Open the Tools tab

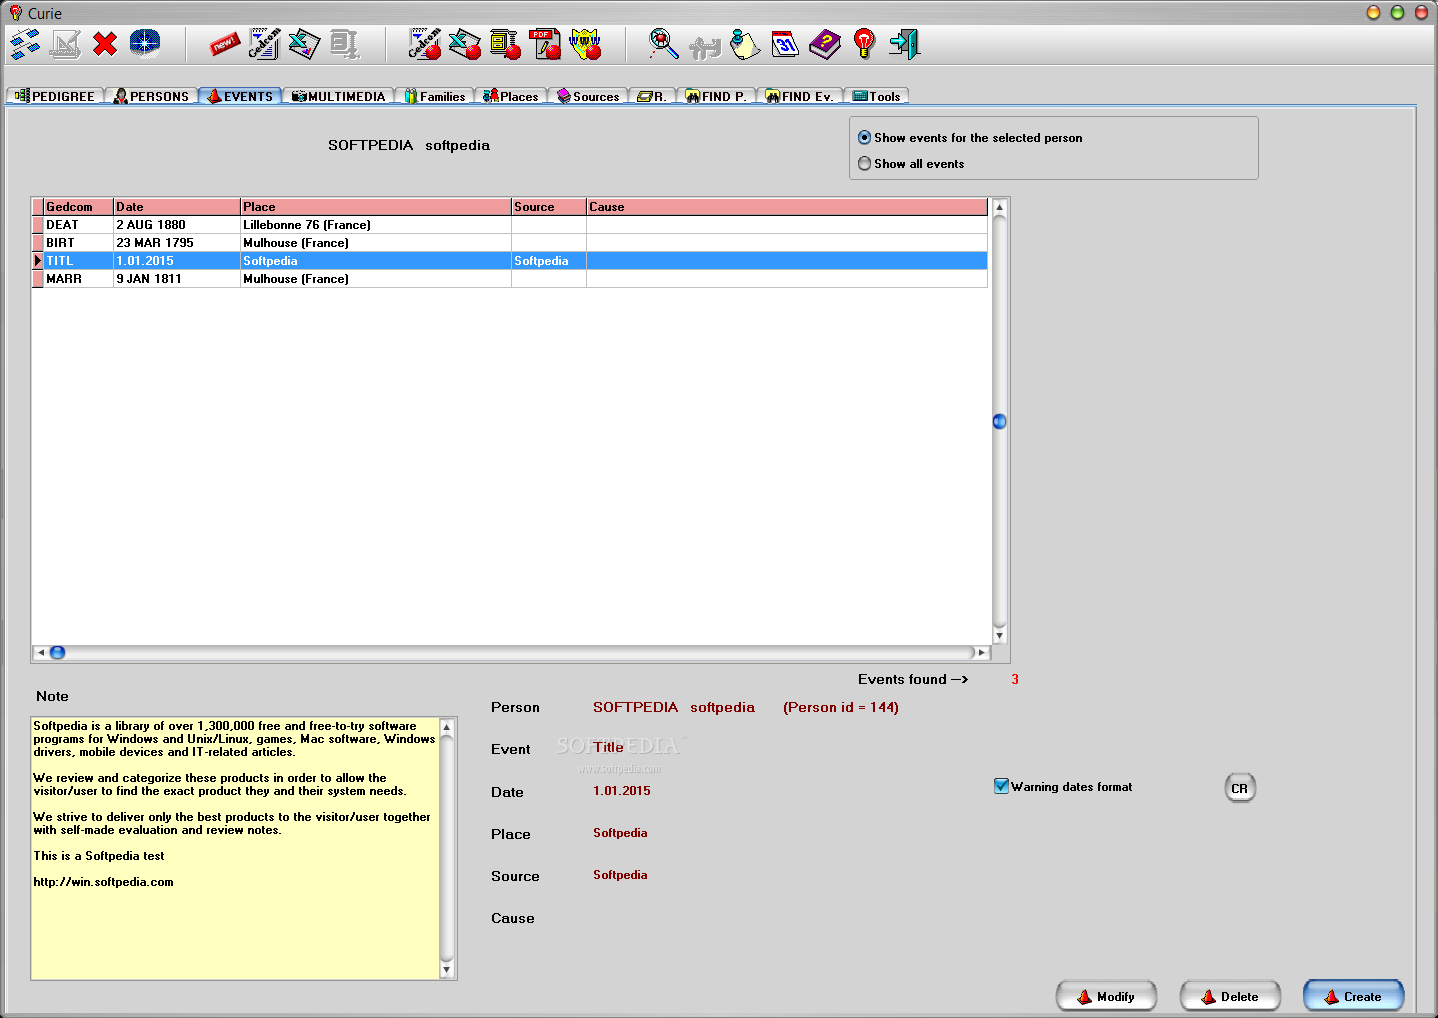876,96
